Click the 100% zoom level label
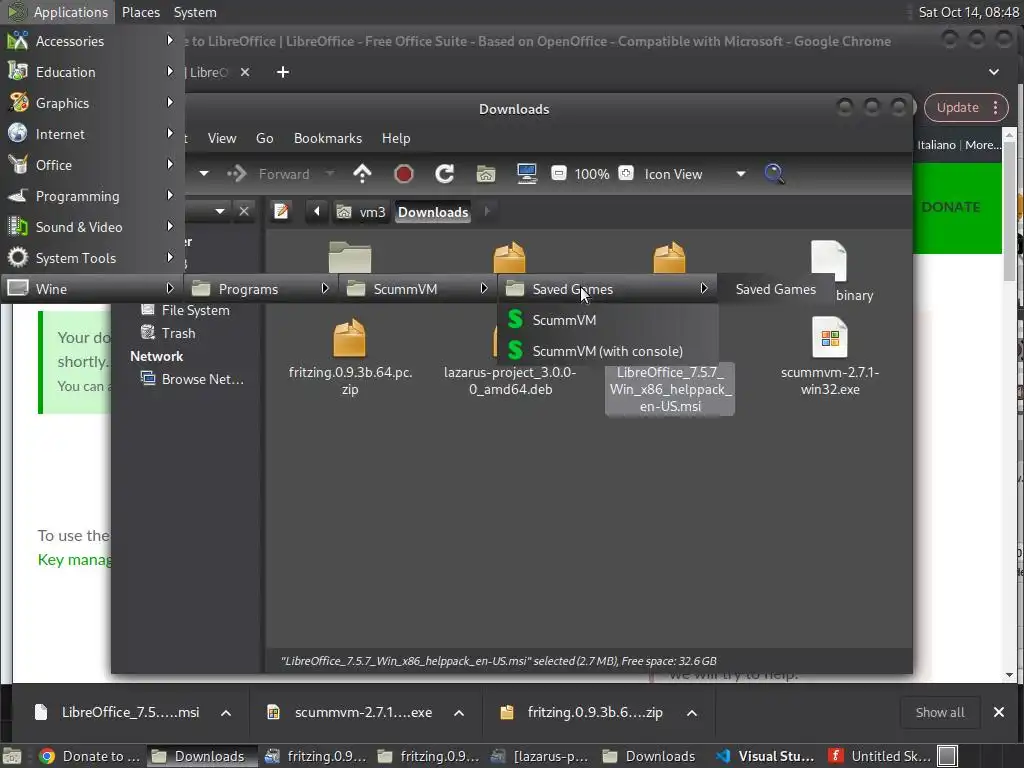Screen dimensions: 1024x768 pos(592,174)
